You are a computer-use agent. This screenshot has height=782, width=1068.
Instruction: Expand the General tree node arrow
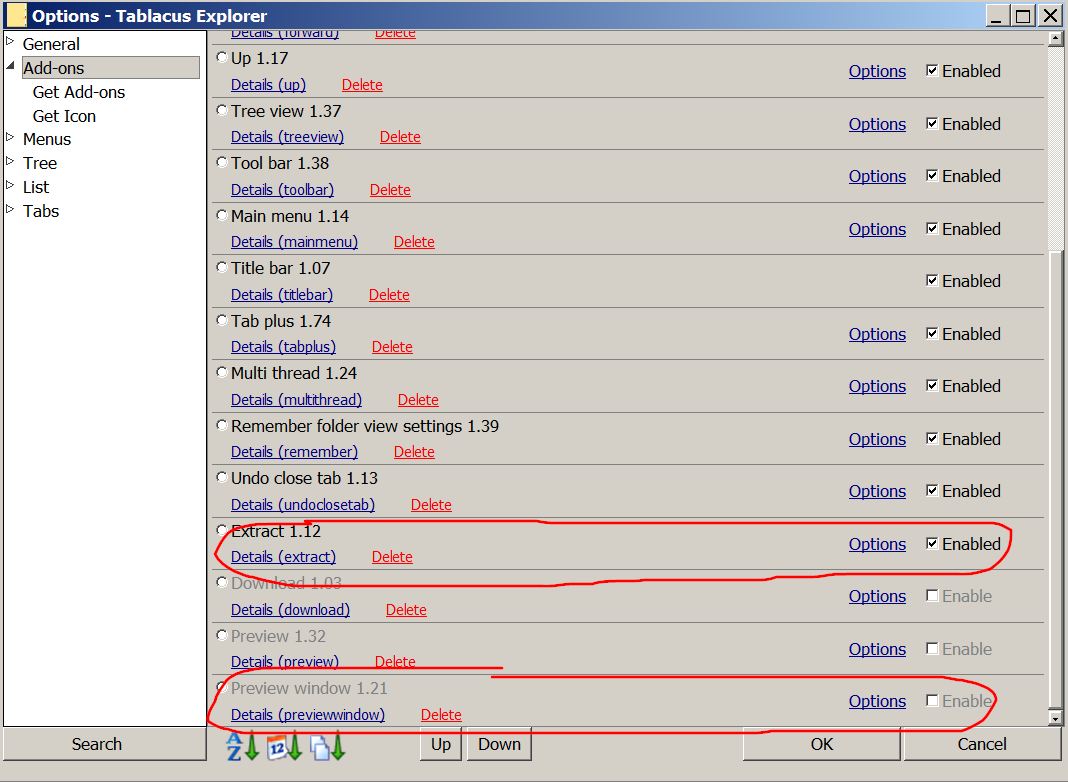[x=10, y=42]
